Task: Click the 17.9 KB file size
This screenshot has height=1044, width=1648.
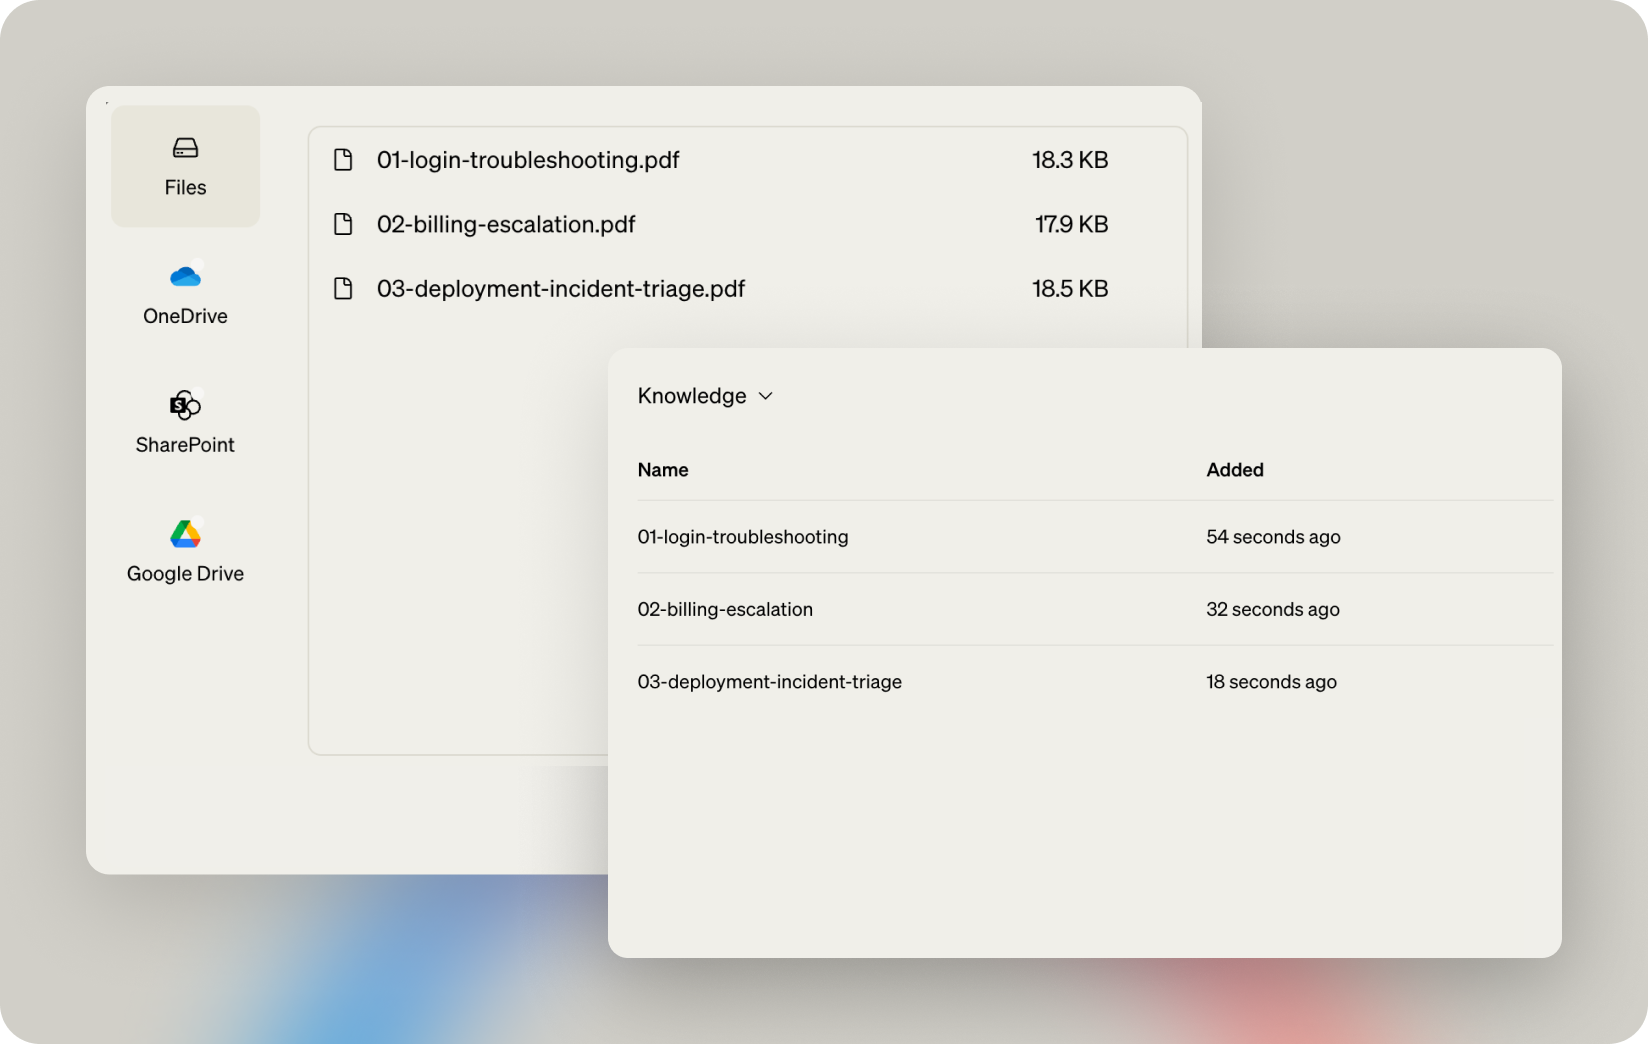Action: (1071, 224)
